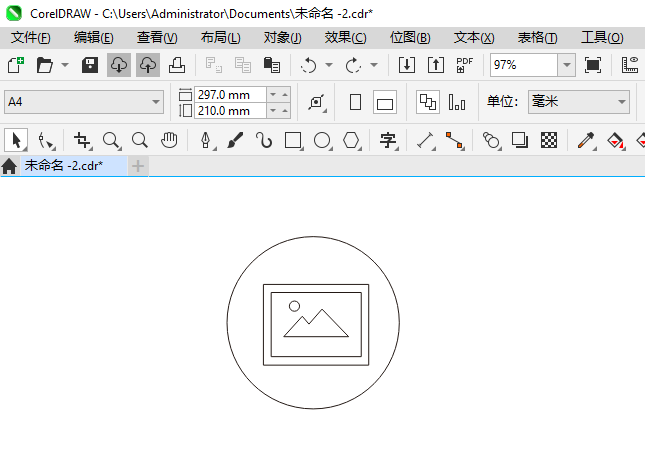
Task: Select the Zoom tool magnifier
Action: click(111, 141)
